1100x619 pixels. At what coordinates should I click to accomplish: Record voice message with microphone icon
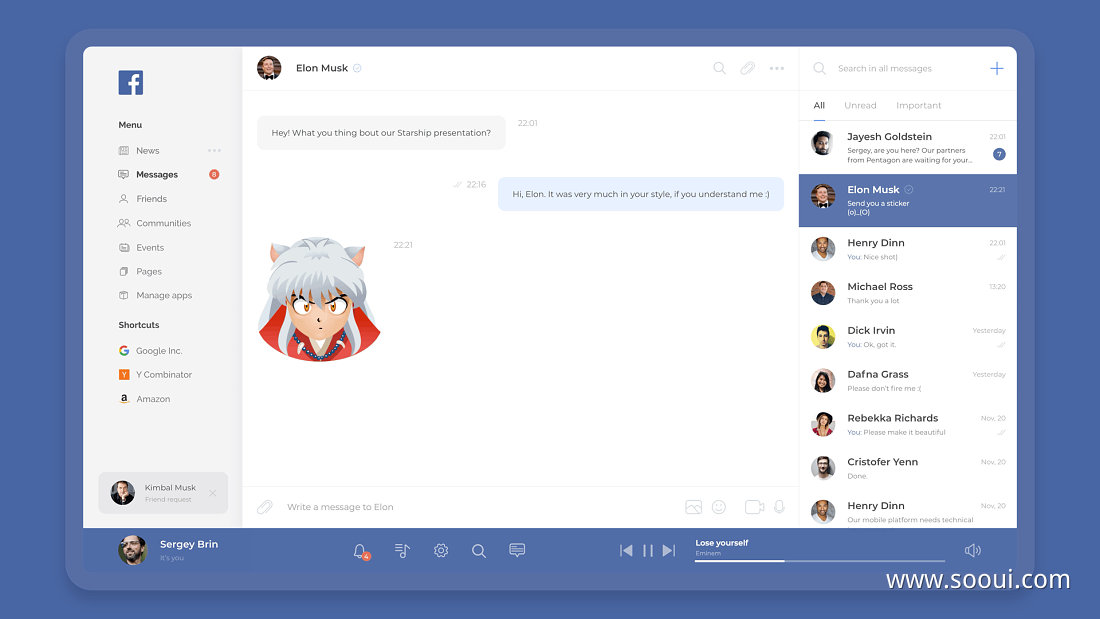click(x=779, y=507)
